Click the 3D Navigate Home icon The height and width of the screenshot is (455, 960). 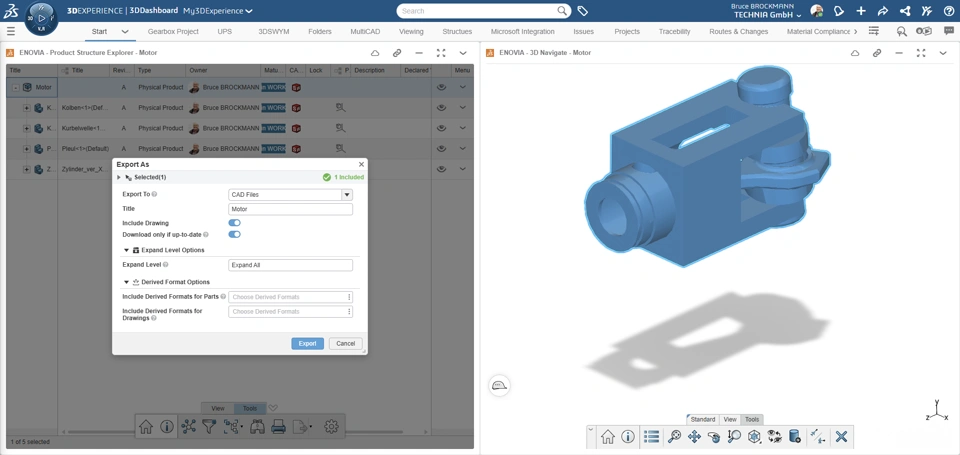[x=607, y=437]
